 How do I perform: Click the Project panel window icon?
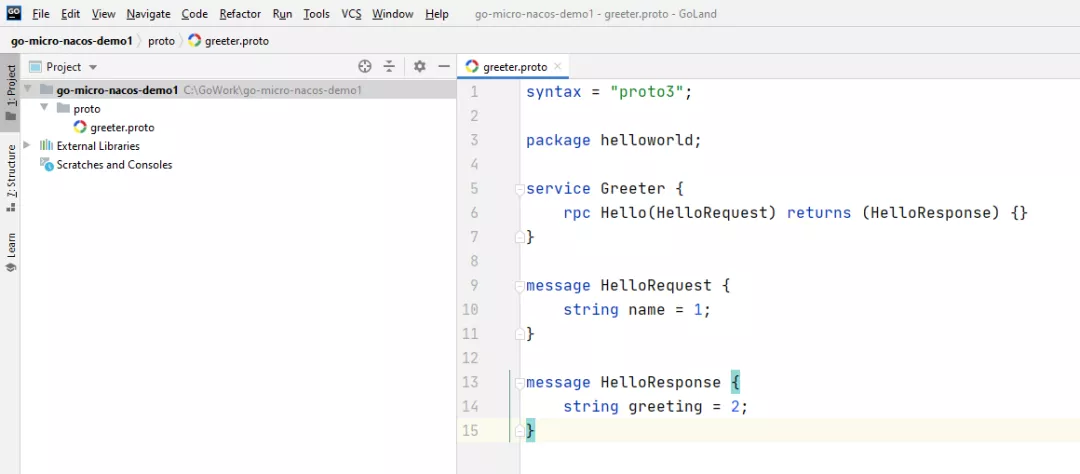[x=35, y=67]
